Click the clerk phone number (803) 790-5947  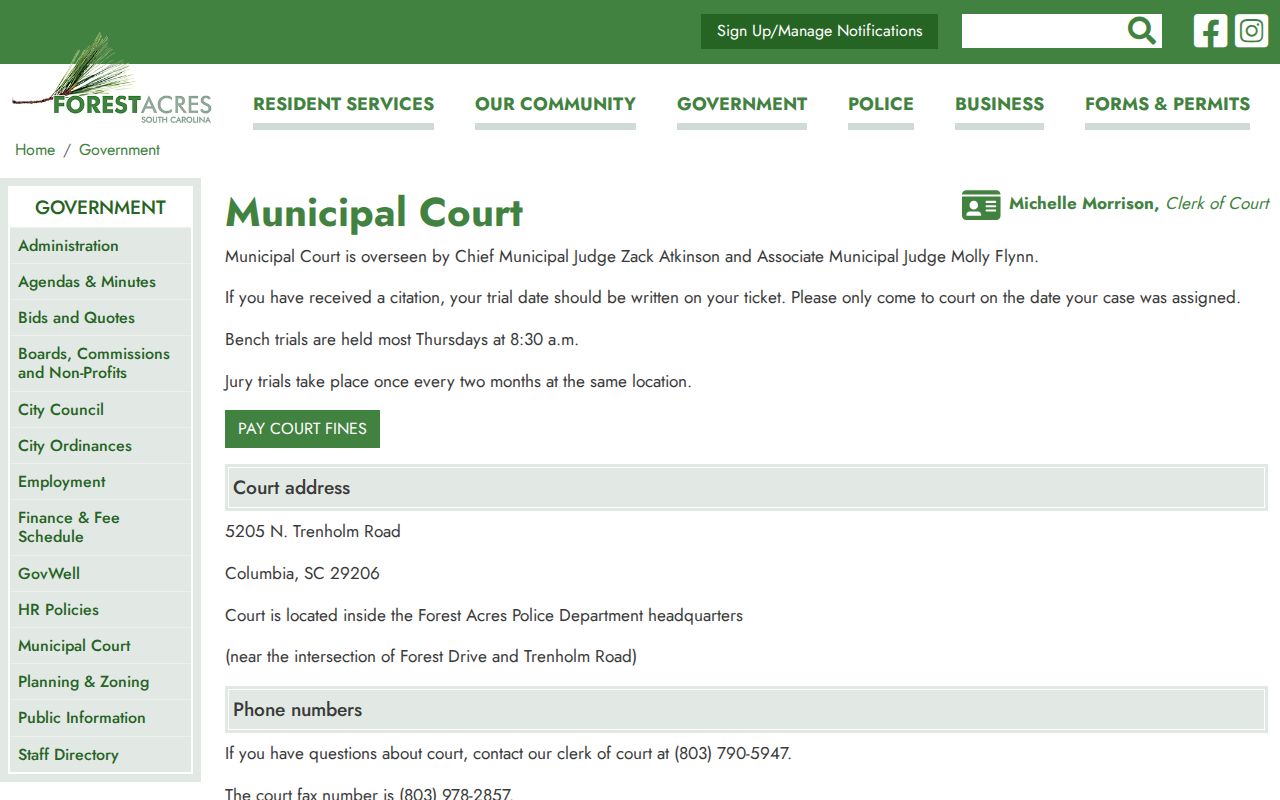(731, 754)
